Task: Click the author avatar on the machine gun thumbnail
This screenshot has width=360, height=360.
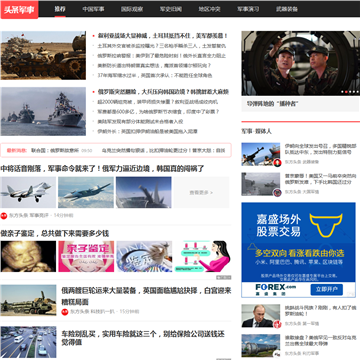Action: (277, 163)
